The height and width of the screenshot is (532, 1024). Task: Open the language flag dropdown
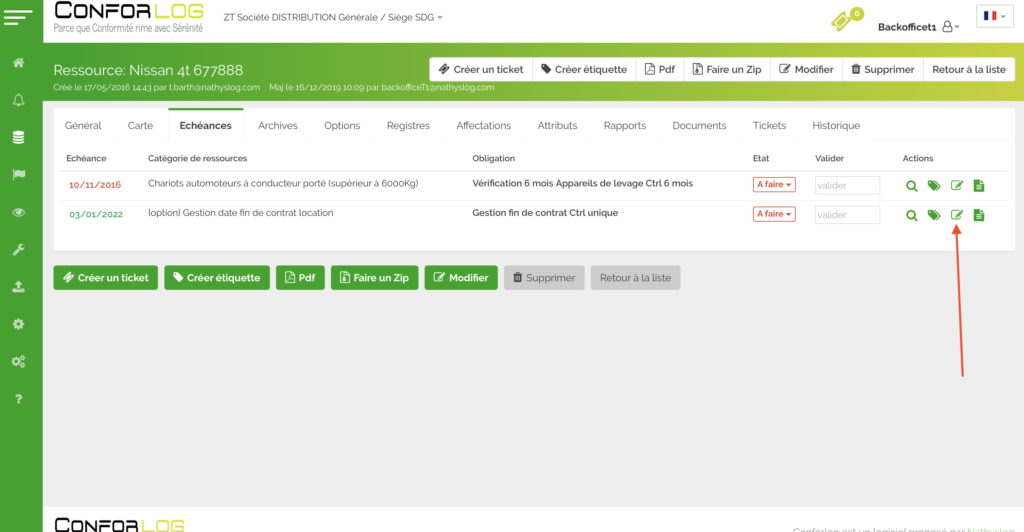point(994,17)
